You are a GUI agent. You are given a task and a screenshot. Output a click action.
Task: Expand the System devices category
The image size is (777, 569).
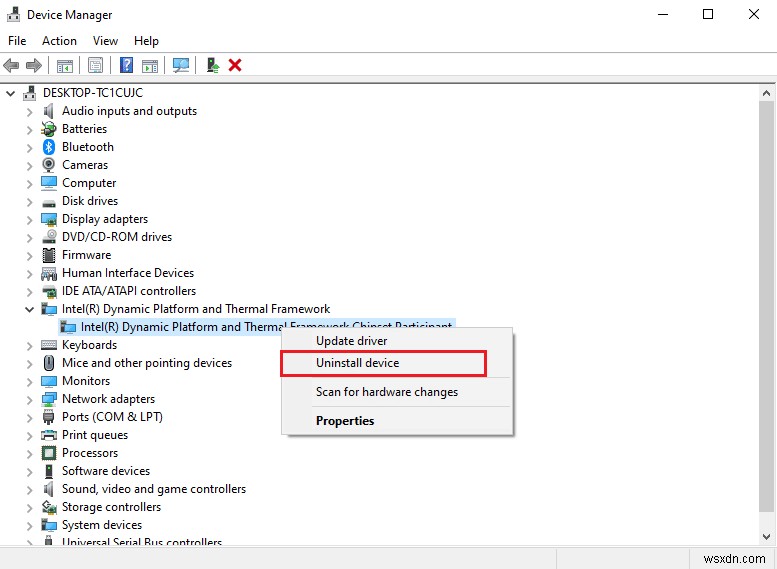click(x=29, y=525)
